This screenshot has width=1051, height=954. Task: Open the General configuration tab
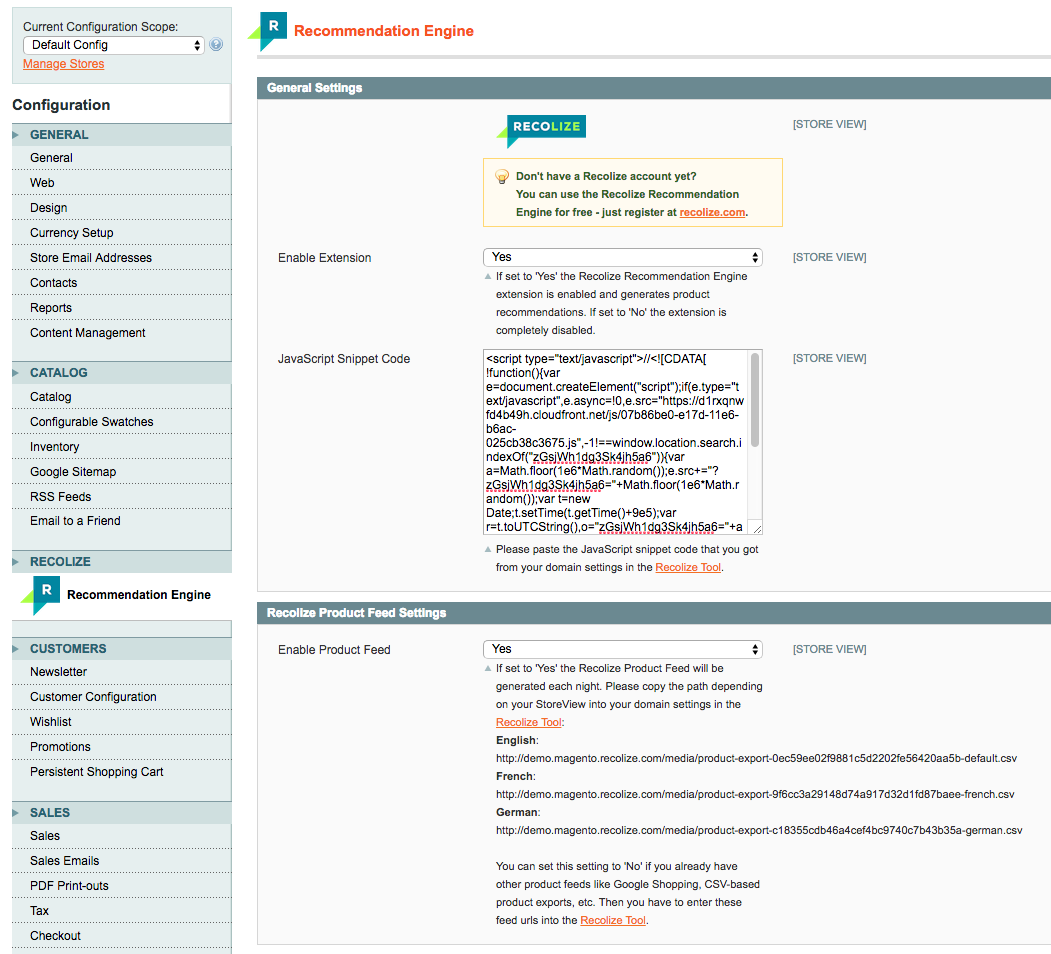click(x=121, y=158)
